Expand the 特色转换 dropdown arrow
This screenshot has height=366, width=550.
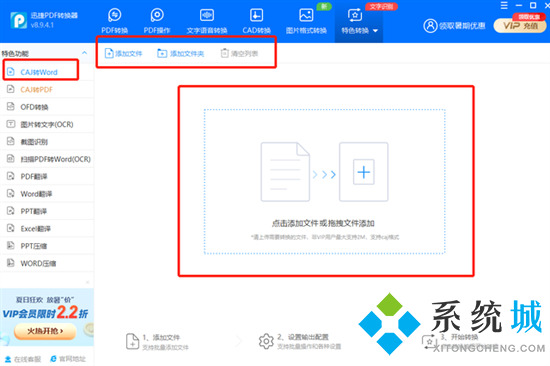pos(375,31)
